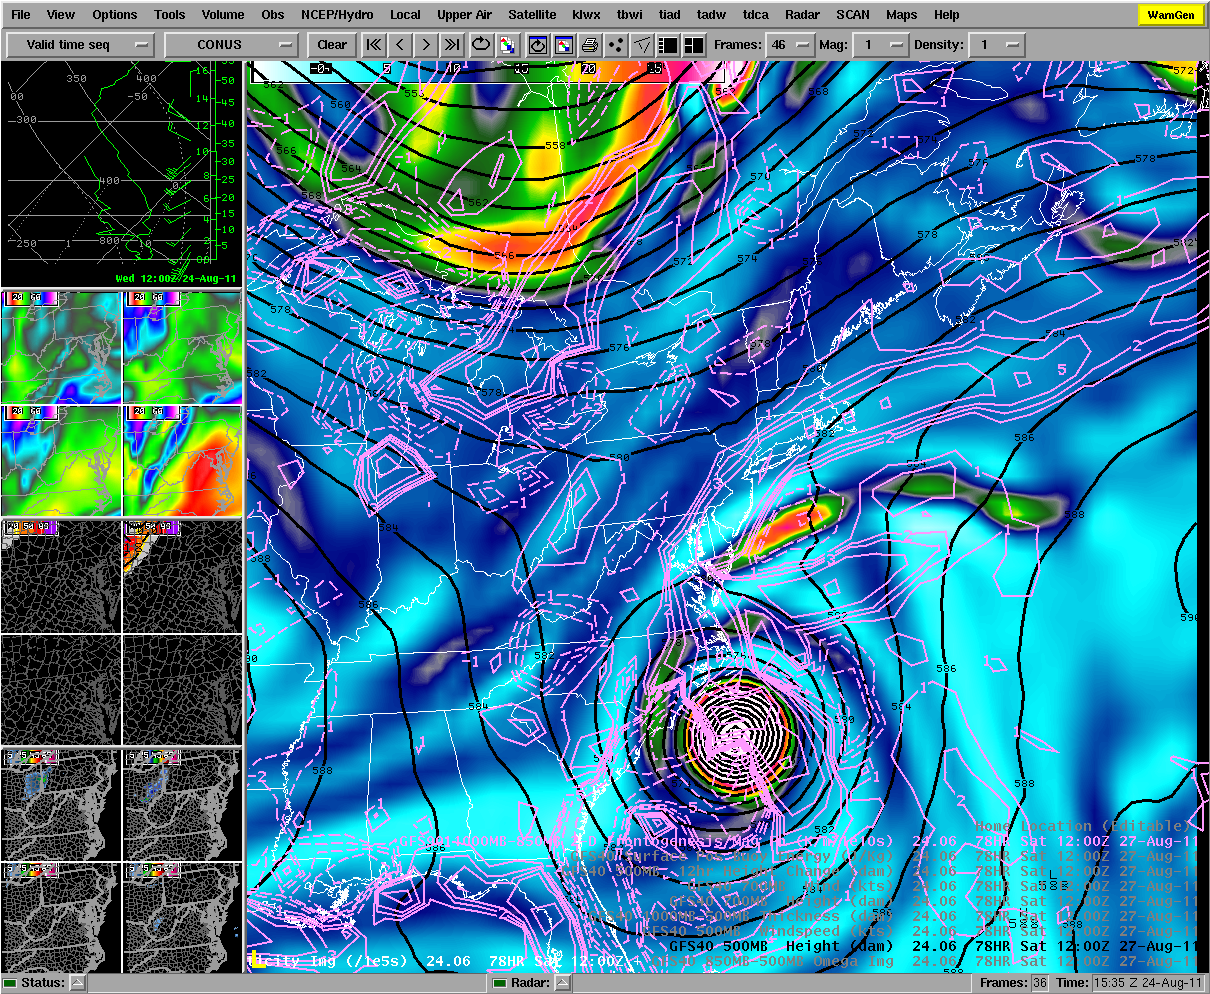Open the tadw radar menu
The width and height of the screenshot is (1210, 994).
point(711,15)
